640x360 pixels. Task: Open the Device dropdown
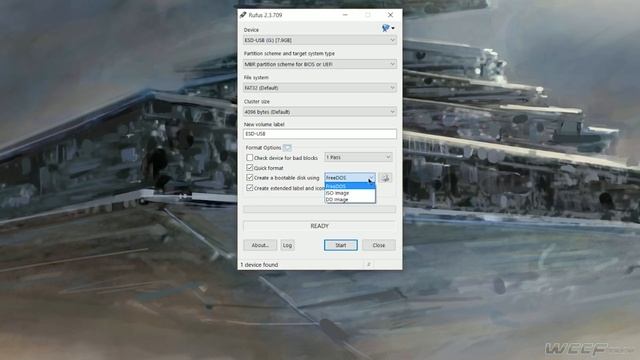320,40
